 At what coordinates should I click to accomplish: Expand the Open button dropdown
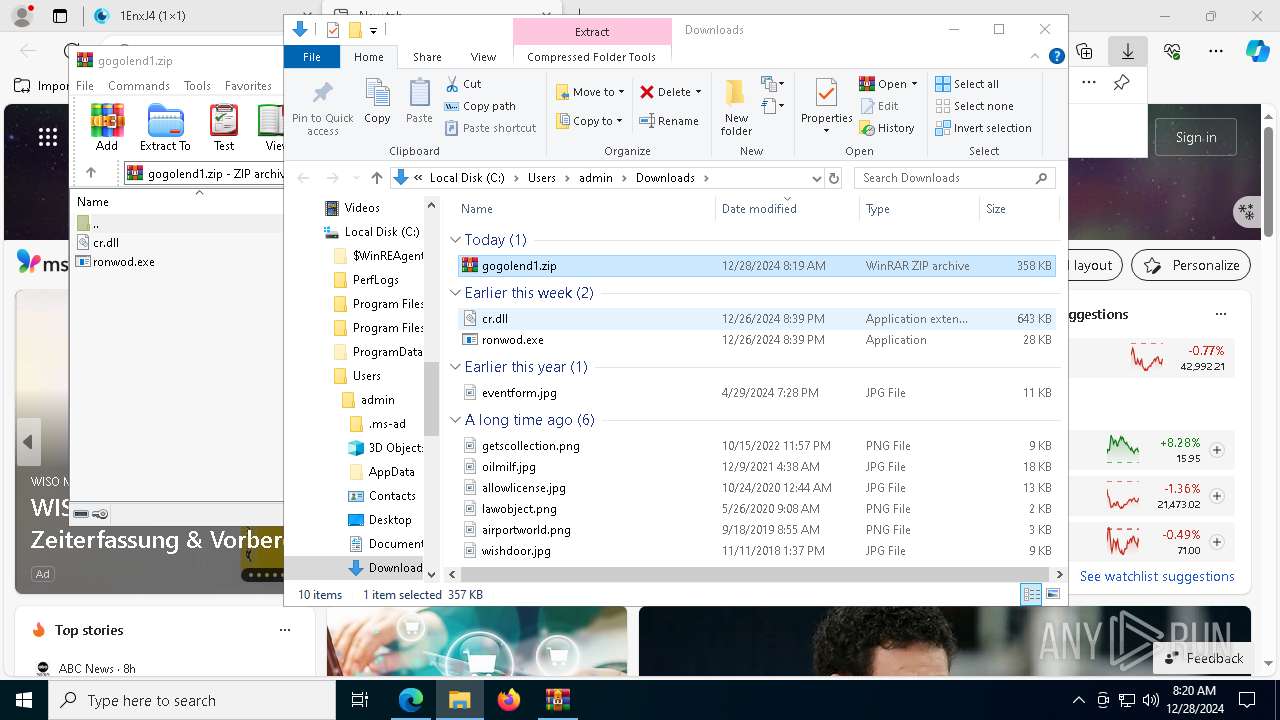[914, 84]
